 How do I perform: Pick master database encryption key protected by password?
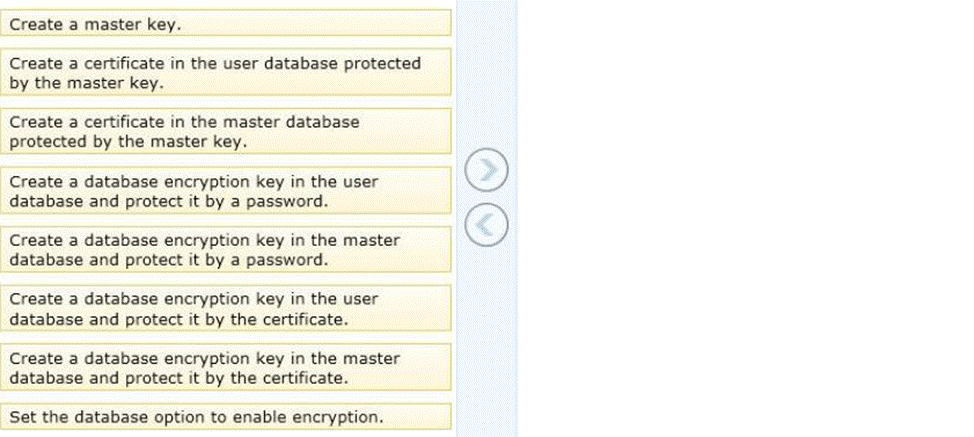226,249
